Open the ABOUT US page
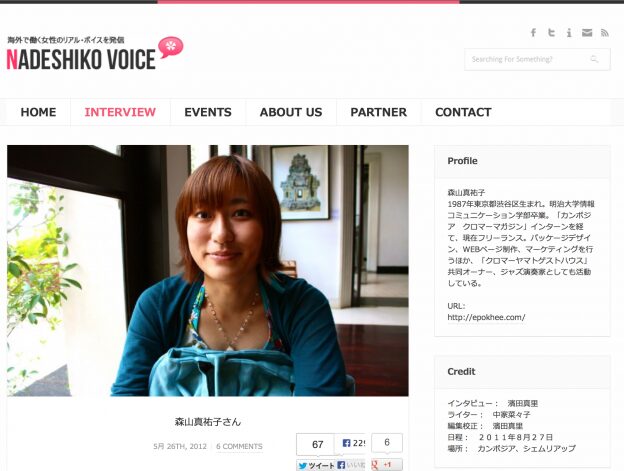624x471 pixels. point(291,112)
